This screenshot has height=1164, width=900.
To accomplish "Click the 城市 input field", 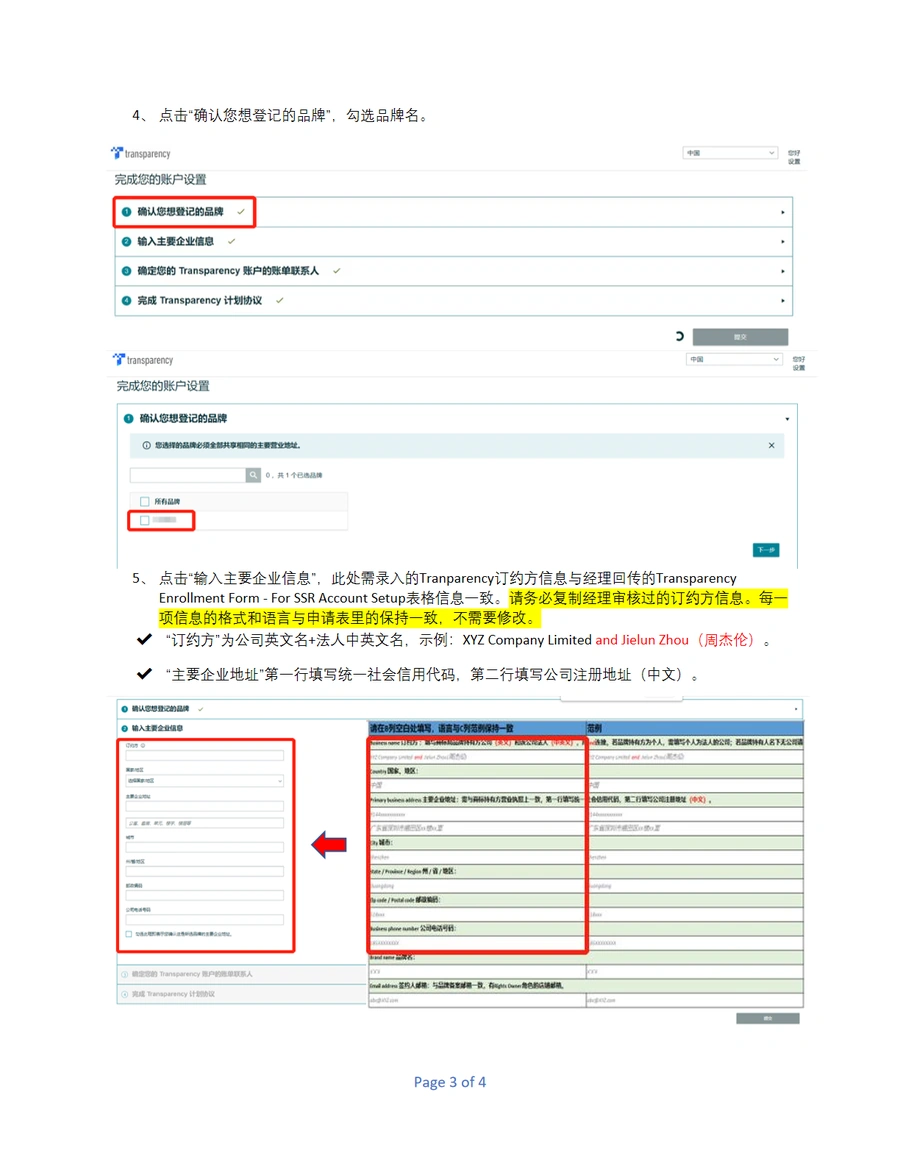I will [205, 847].
